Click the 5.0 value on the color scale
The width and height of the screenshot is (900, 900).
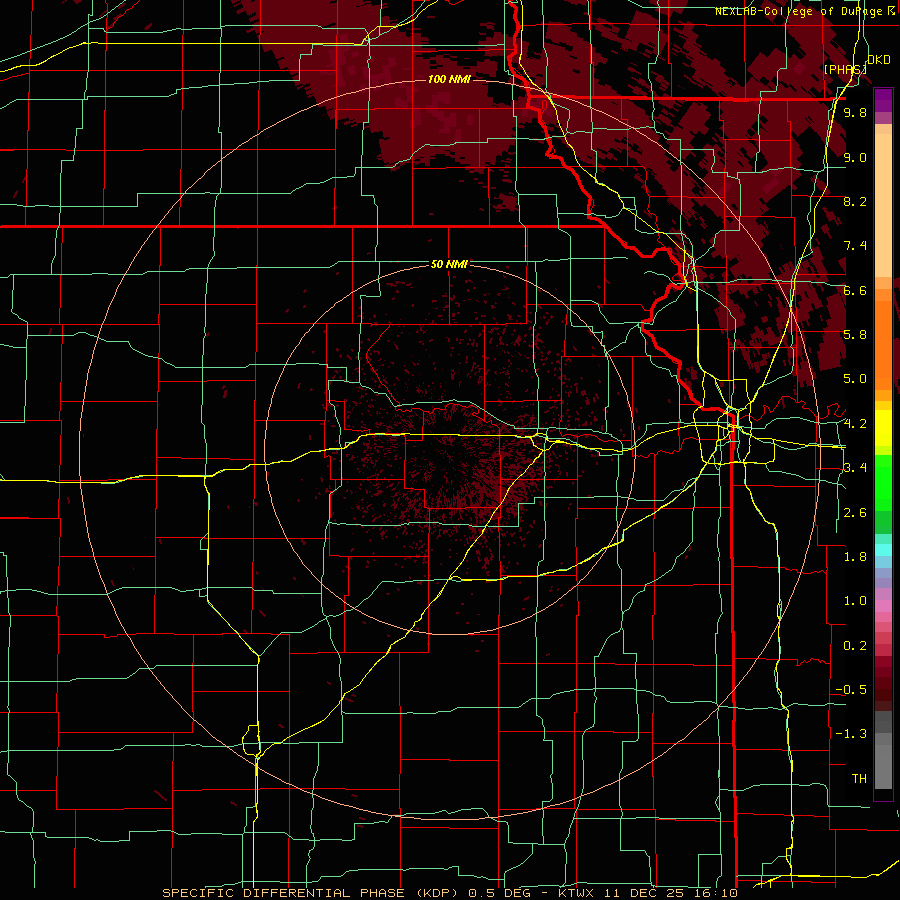pyautogui.click(x=855, y=379)
